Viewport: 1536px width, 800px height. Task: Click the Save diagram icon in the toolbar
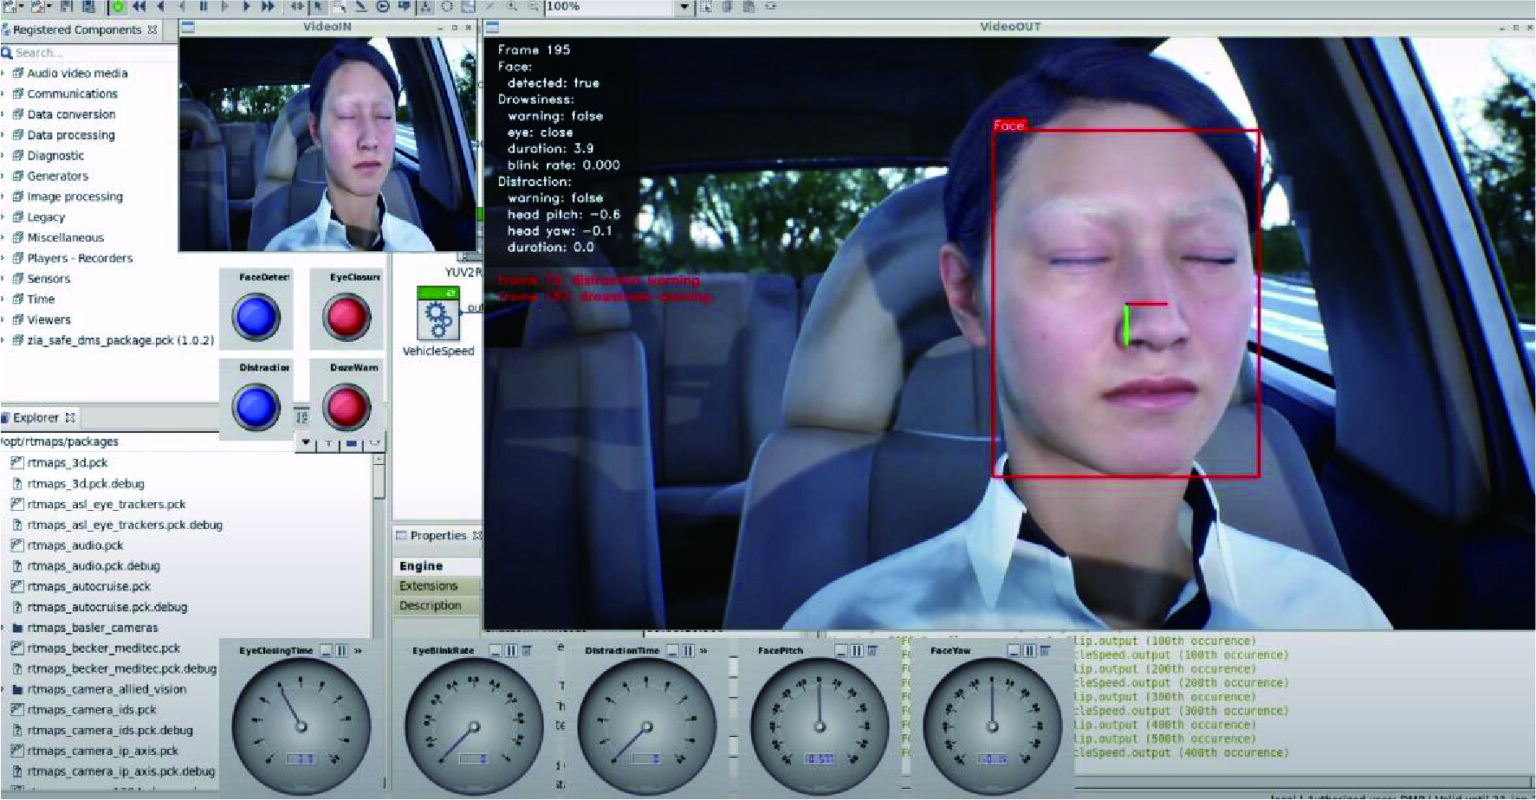(x=66, y=5)
